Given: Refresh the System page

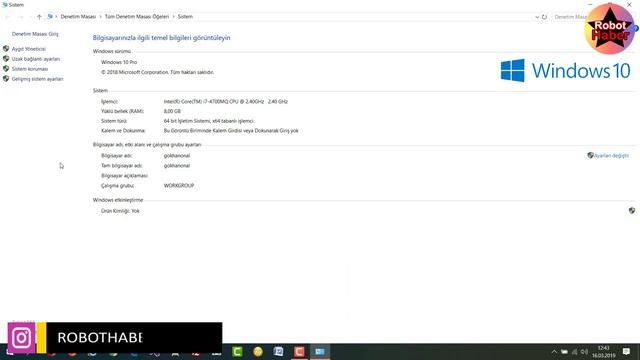Looking at the screenshot, I should (x=544, y=17).
